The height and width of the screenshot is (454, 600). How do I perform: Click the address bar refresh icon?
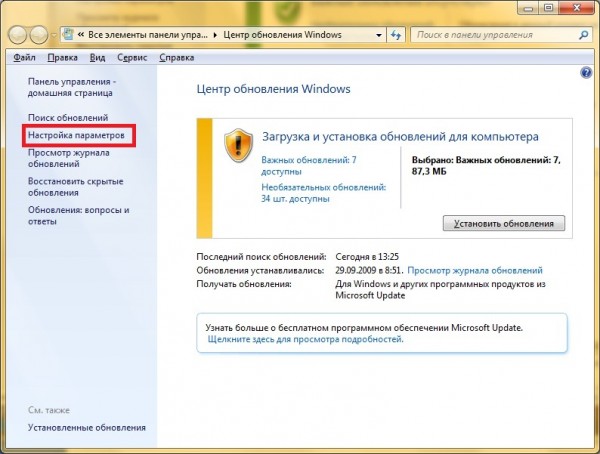[x=396, y=35]
